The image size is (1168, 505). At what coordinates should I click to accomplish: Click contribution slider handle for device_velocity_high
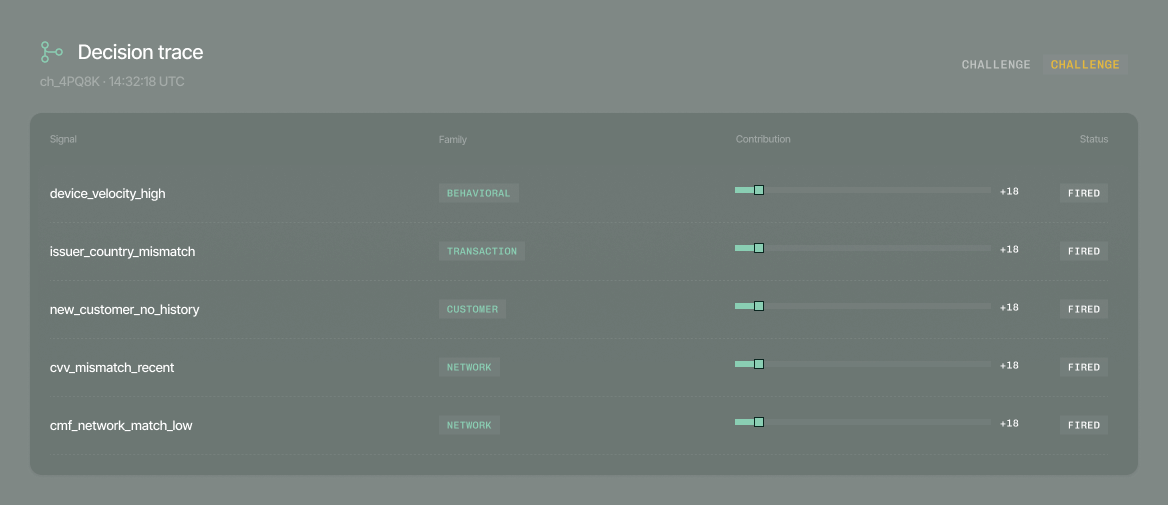759,190
